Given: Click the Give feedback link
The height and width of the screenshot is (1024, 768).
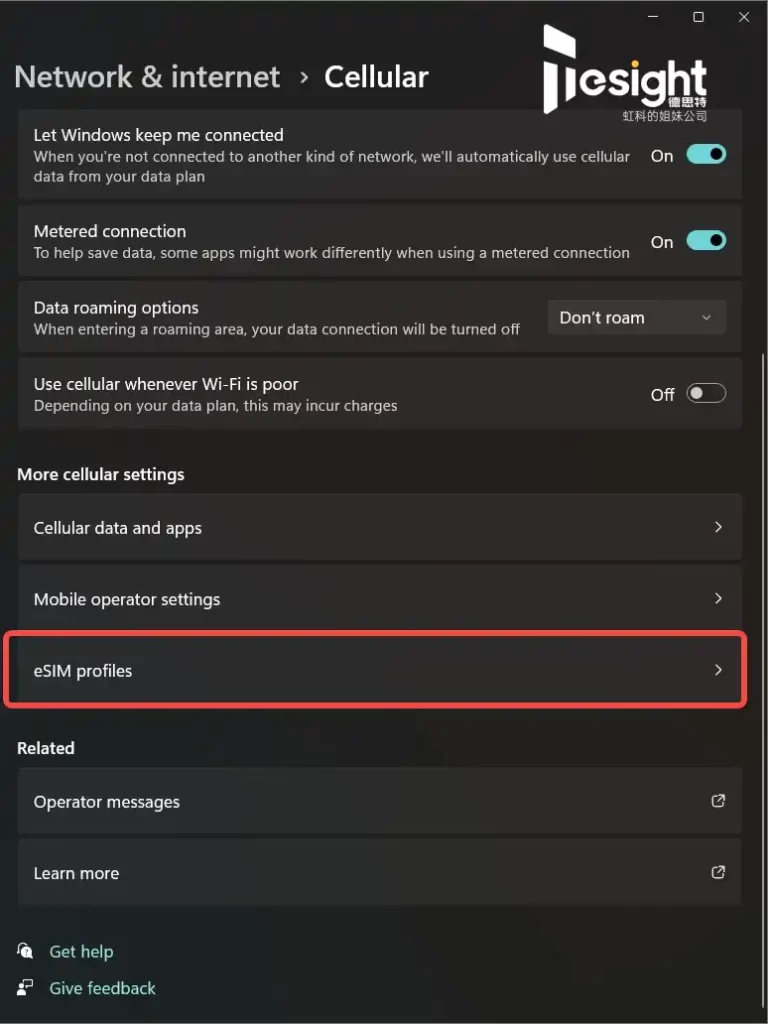Looking at the screenshot, I should (102, 988).
